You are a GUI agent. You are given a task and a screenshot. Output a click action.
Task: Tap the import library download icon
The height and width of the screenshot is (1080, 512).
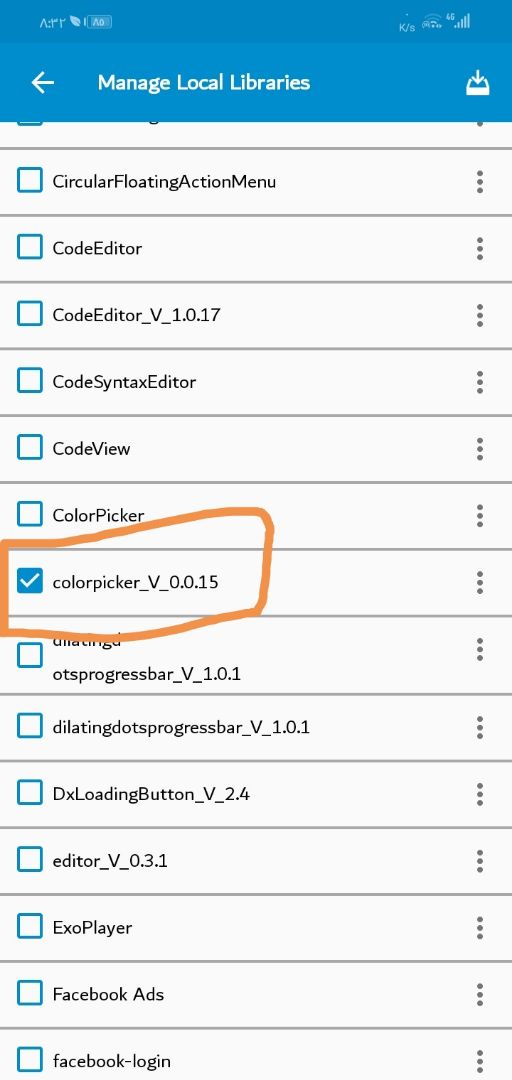pos(478,83)
